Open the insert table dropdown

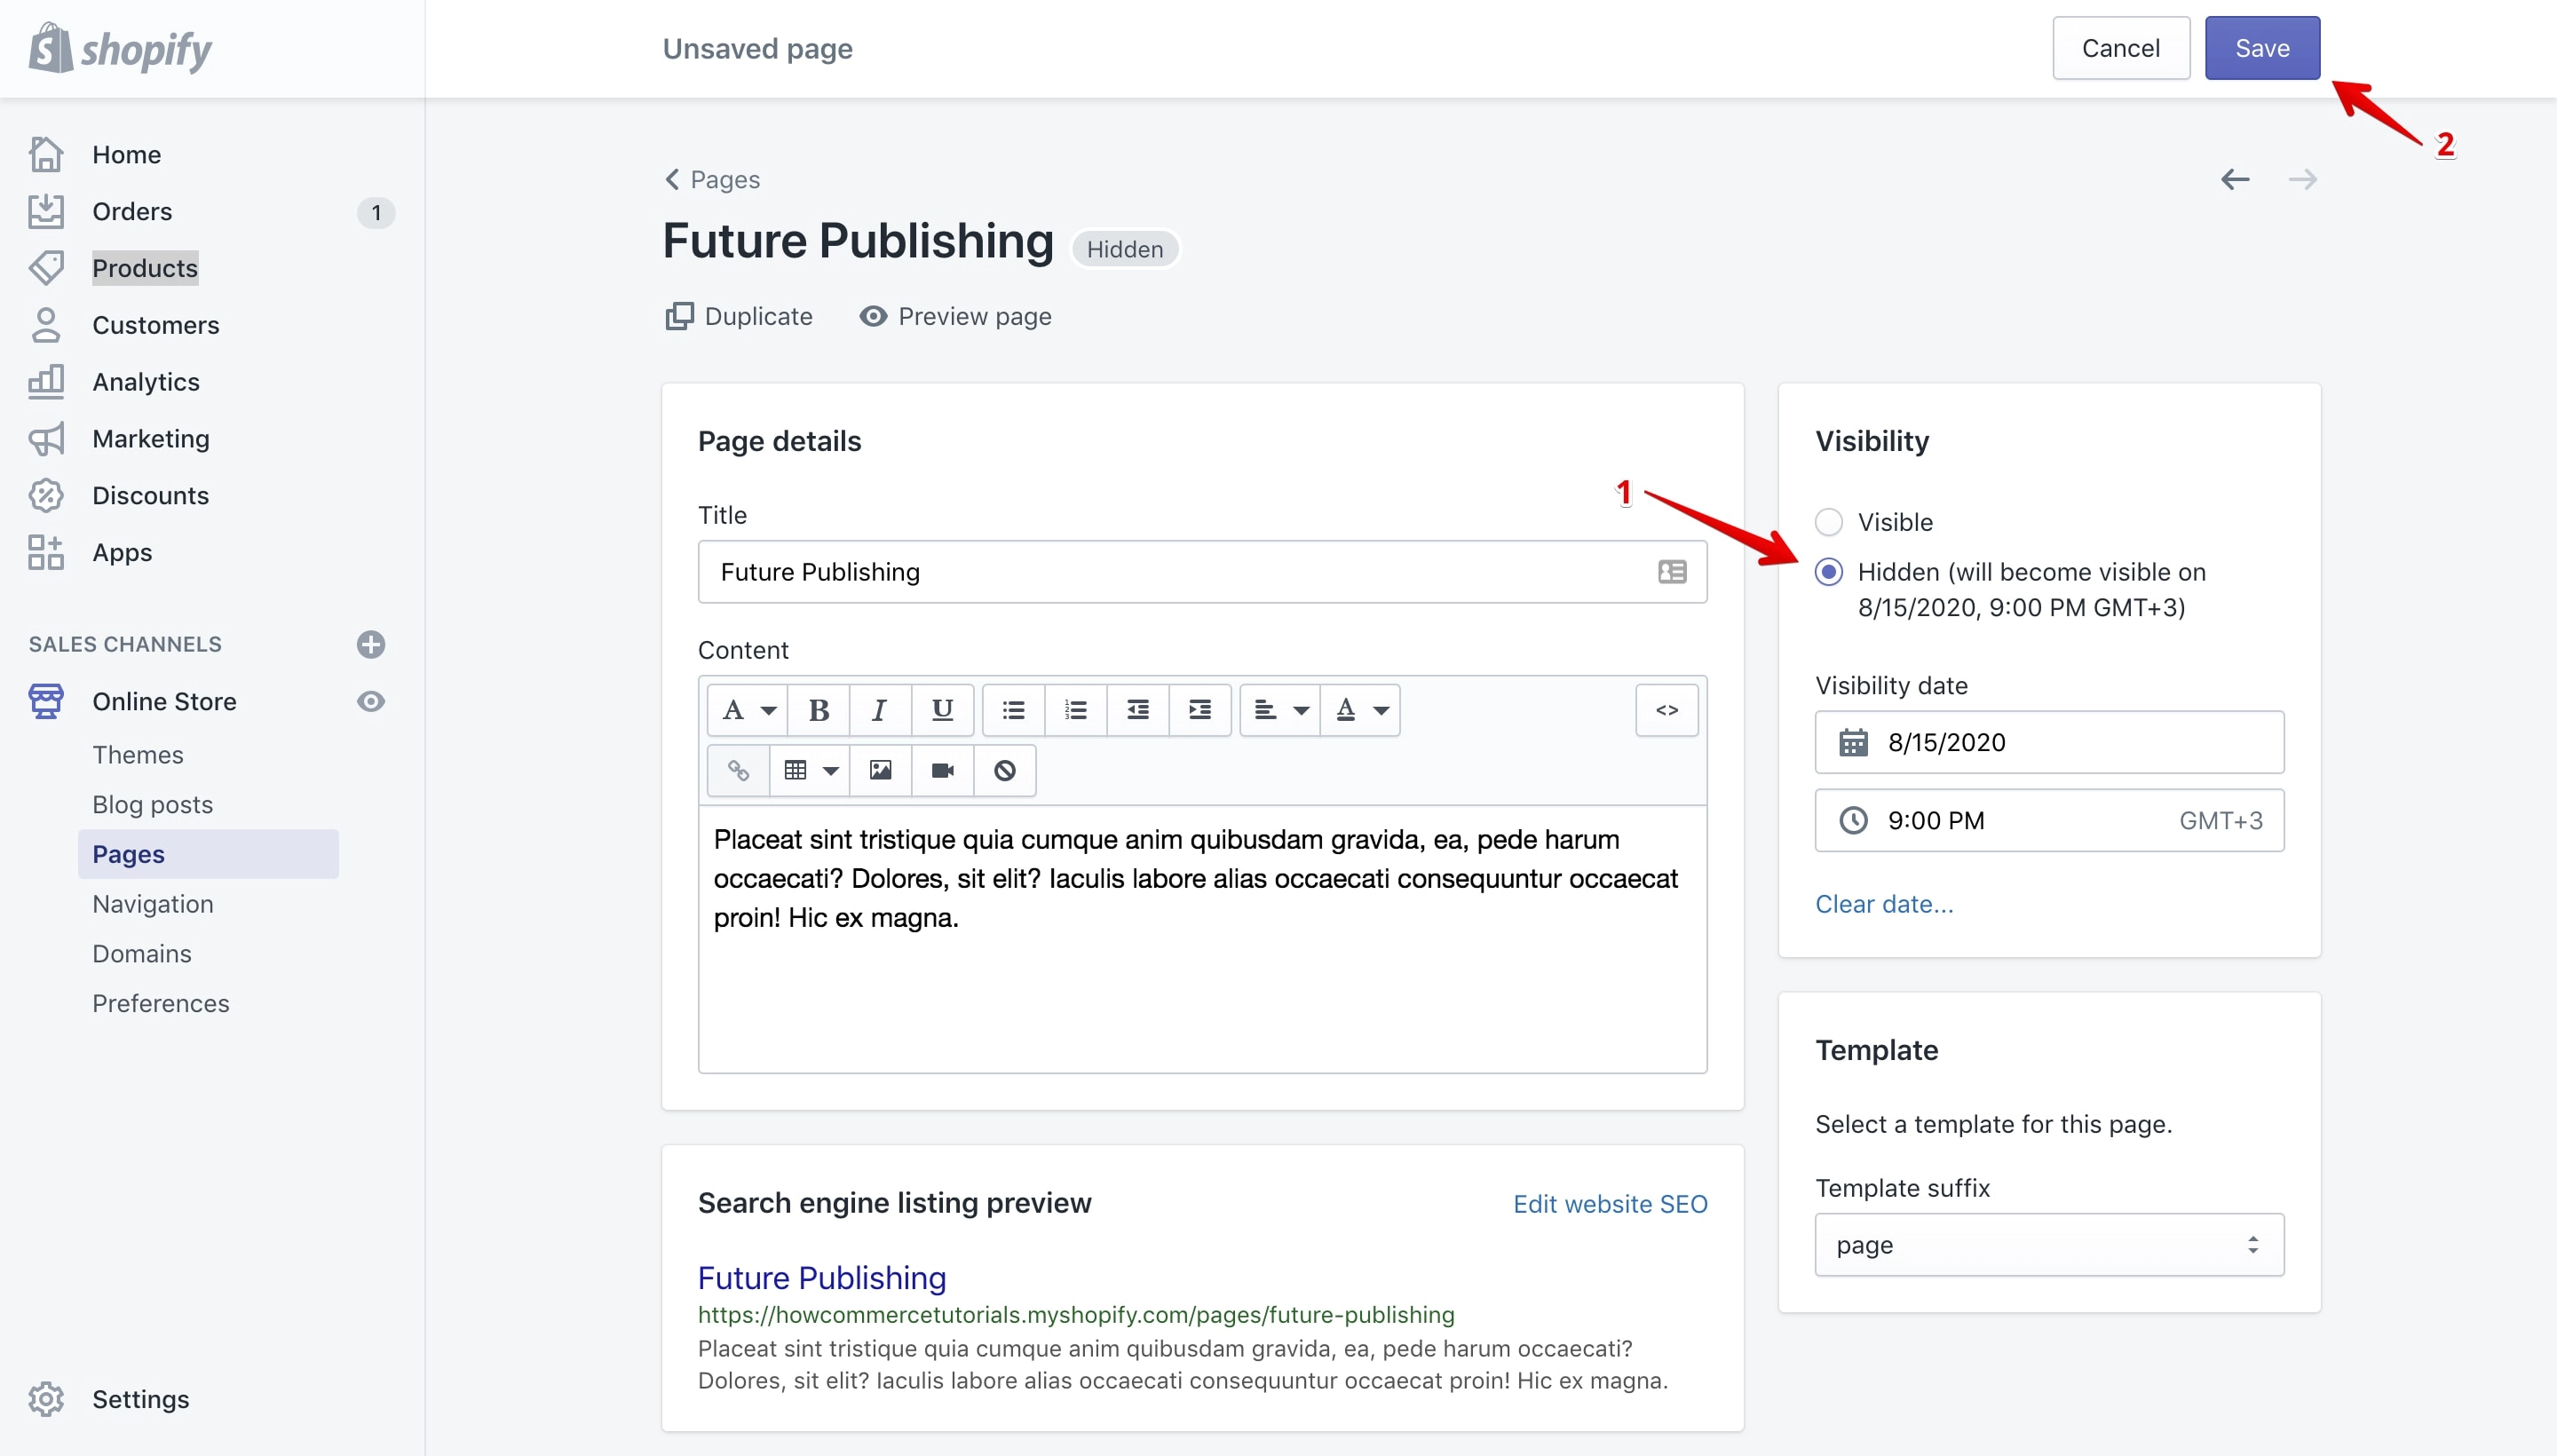[810, 770]
